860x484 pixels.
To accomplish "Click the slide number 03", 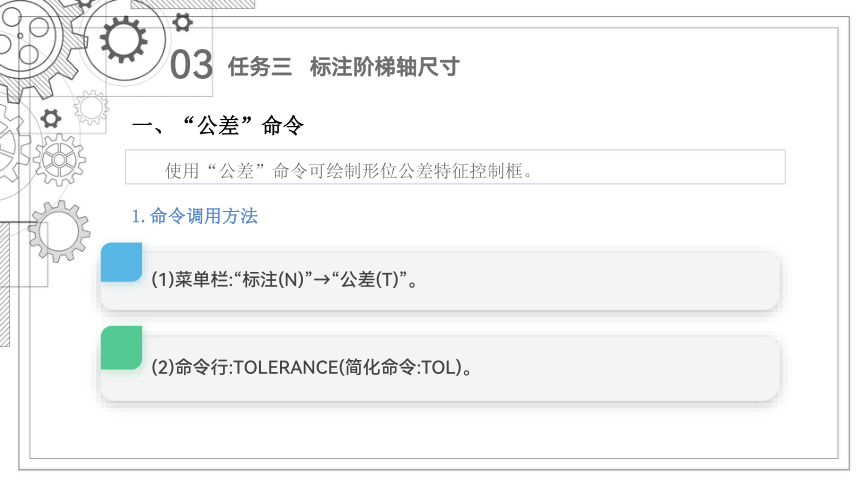I will click(x=191, y=65).
